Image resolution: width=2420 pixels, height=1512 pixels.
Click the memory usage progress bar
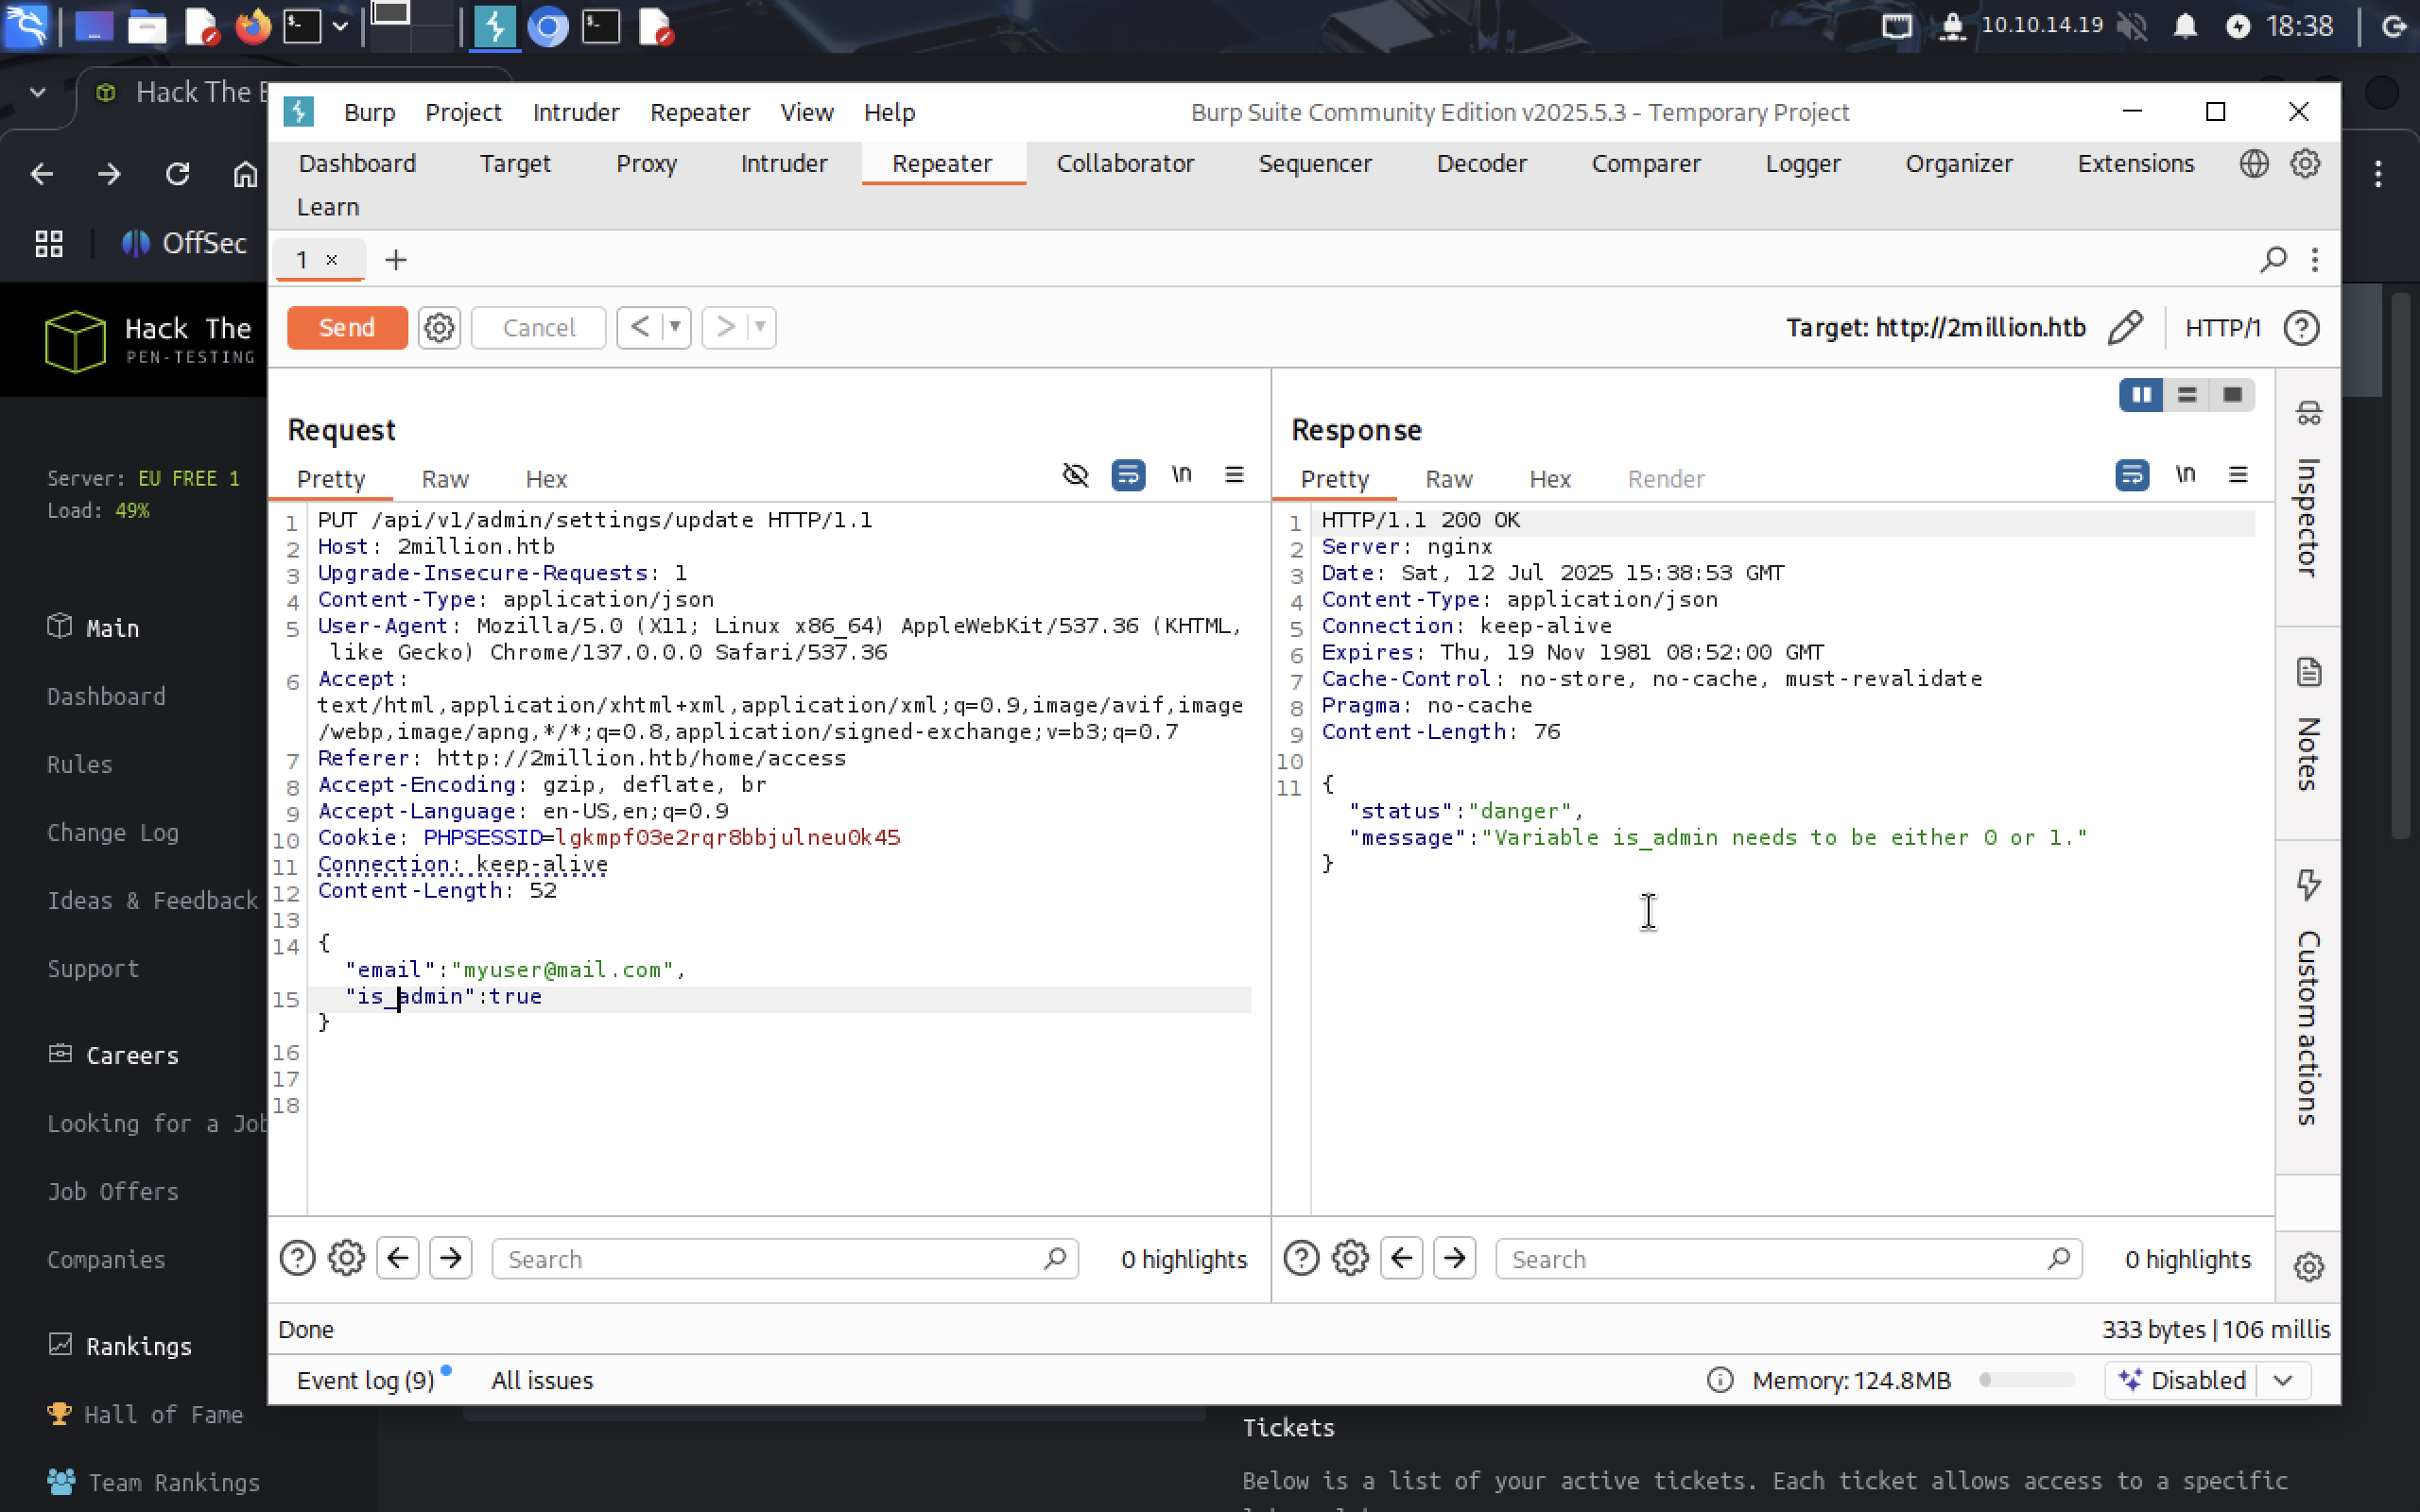pos(2026,1380)
